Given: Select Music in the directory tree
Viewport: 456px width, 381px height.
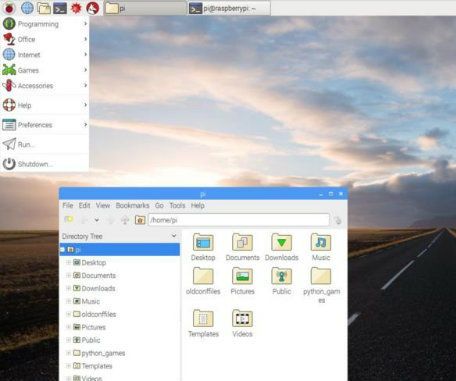Looking at the screenshot, I should (x=91, y=301).
